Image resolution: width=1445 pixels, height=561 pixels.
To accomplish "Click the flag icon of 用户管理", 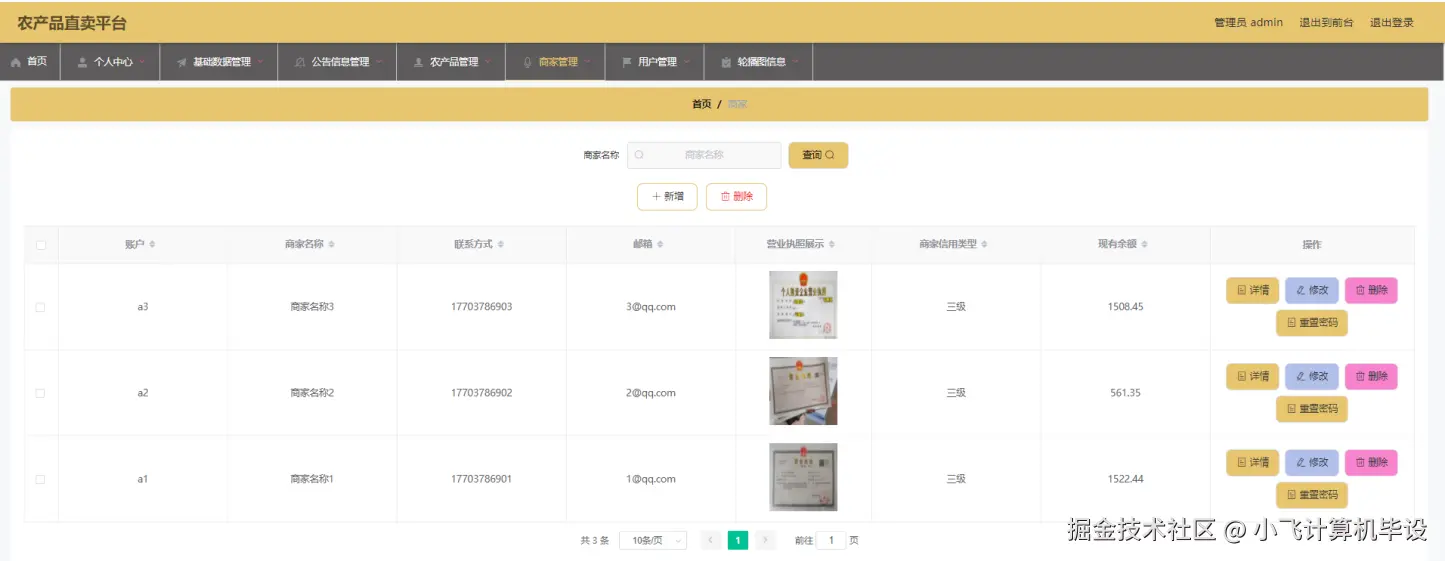I will pos(626,62).
